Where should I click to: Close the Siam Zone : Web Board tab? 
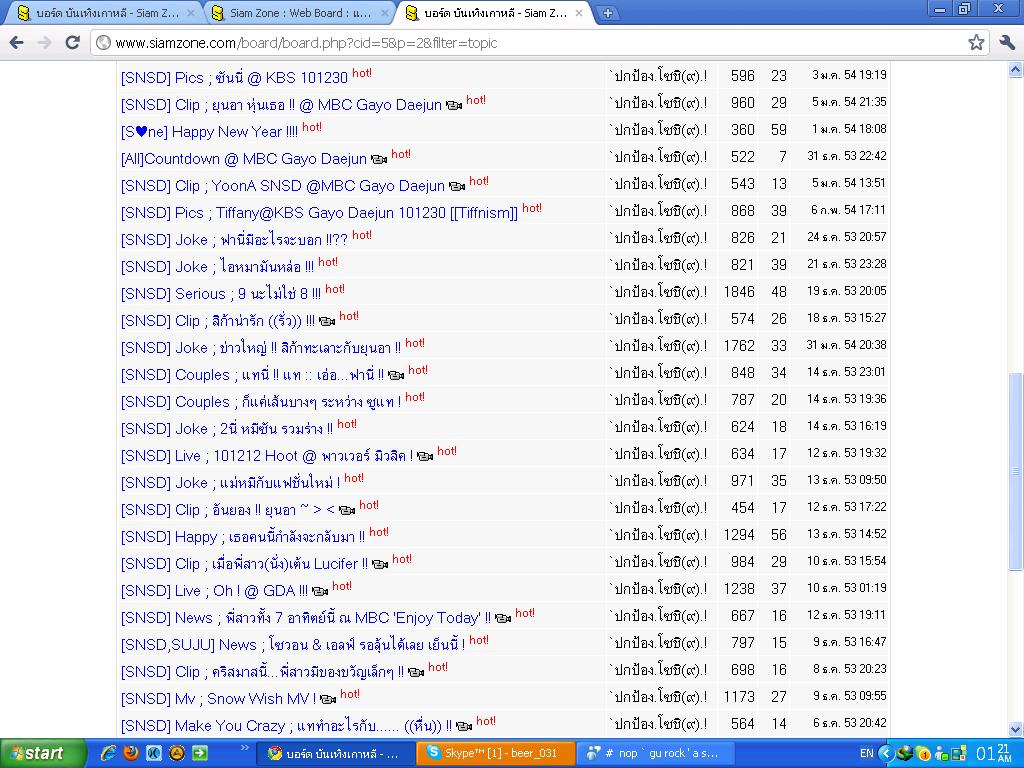click(385, 13)
